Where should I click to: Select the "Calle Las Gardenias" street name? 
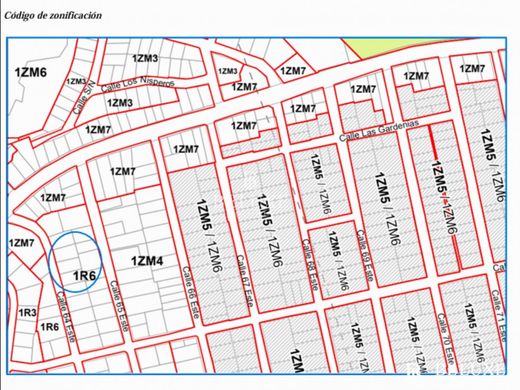pos(379,130)
